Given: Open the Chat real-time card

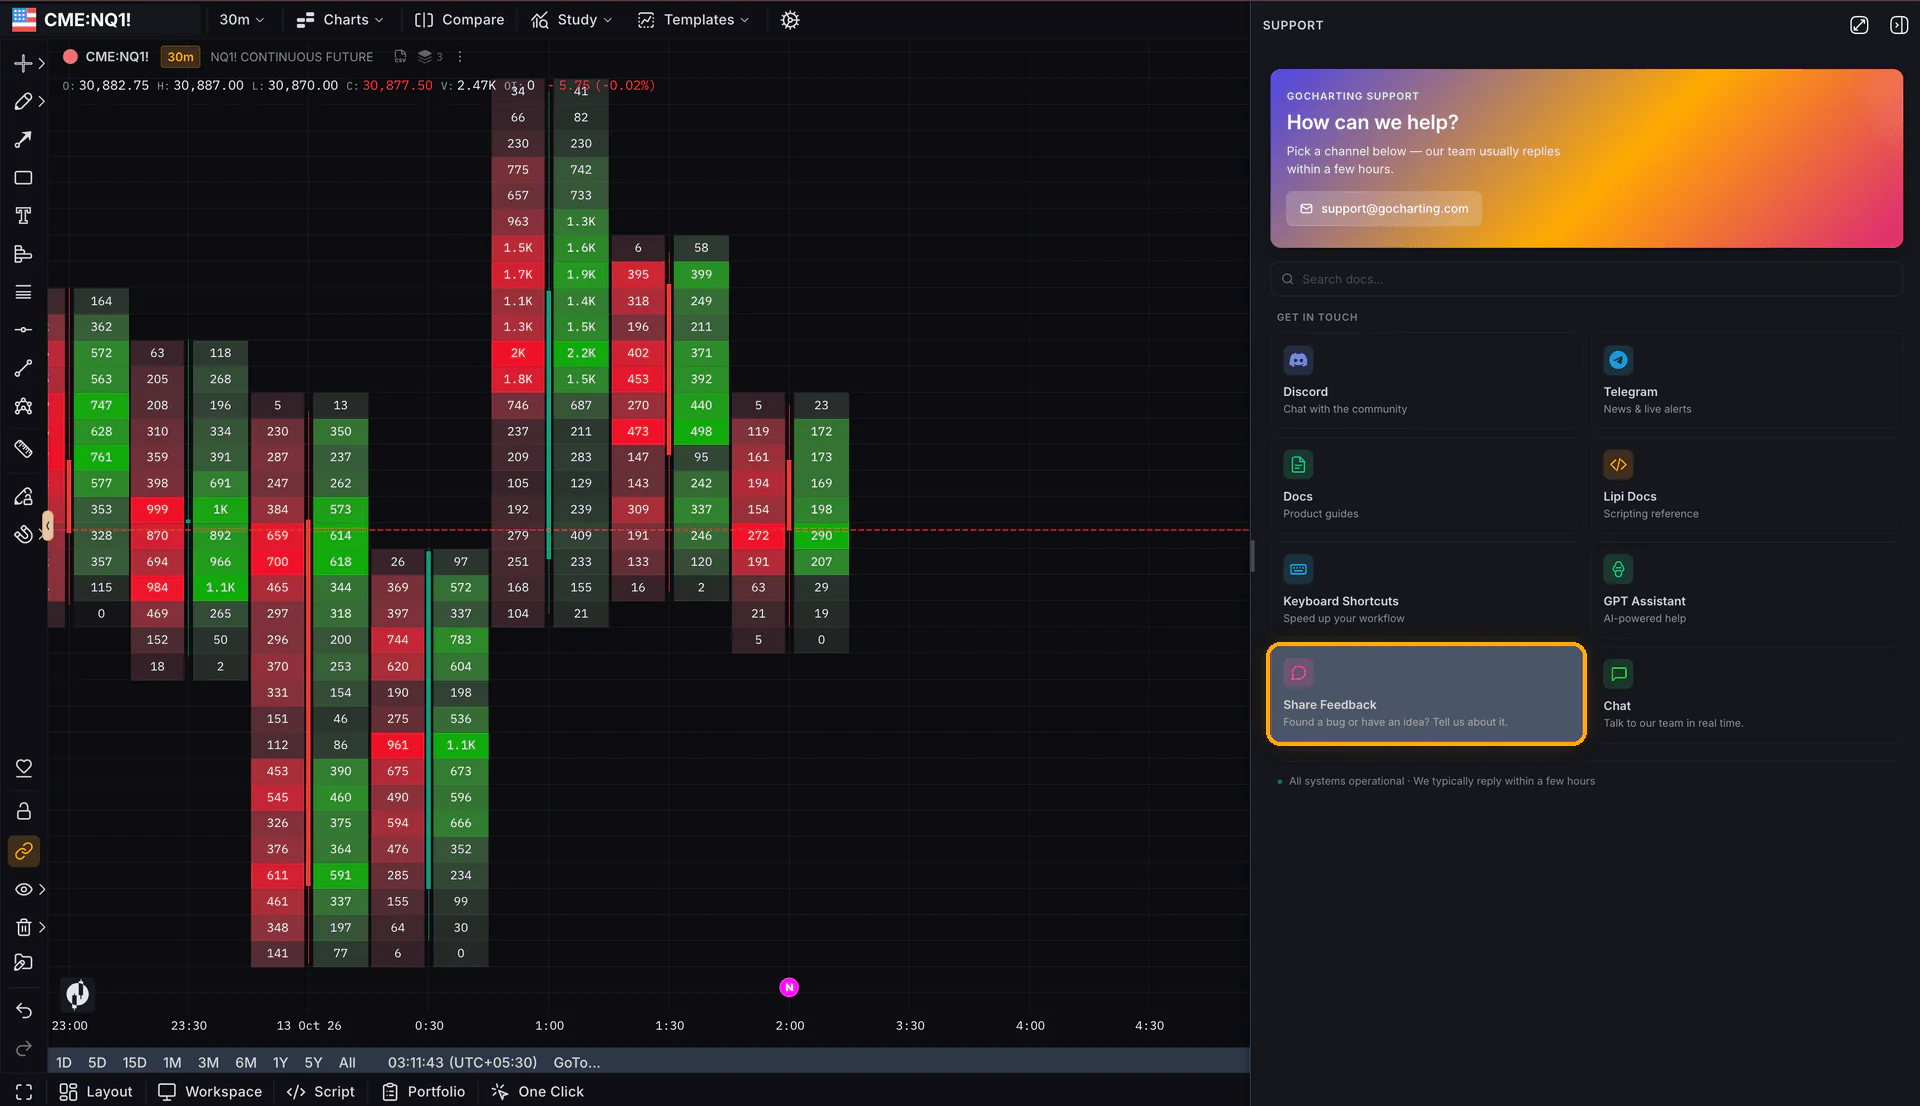Looking at the screenshot, I should pos(1747,695).
